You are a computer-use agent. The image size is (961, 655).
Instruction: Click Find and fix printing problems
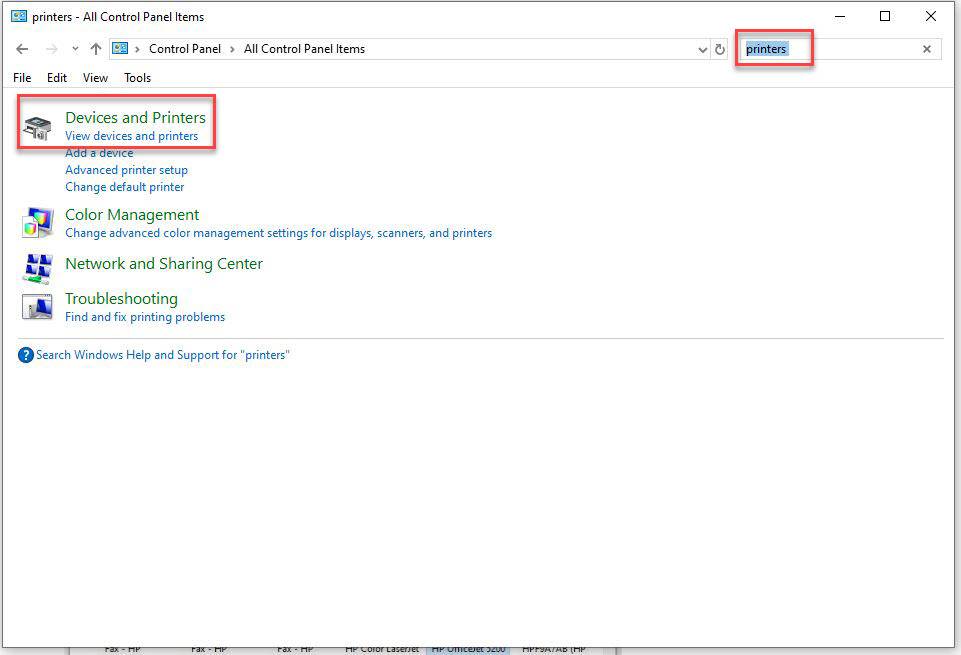(x=145, y=317)
